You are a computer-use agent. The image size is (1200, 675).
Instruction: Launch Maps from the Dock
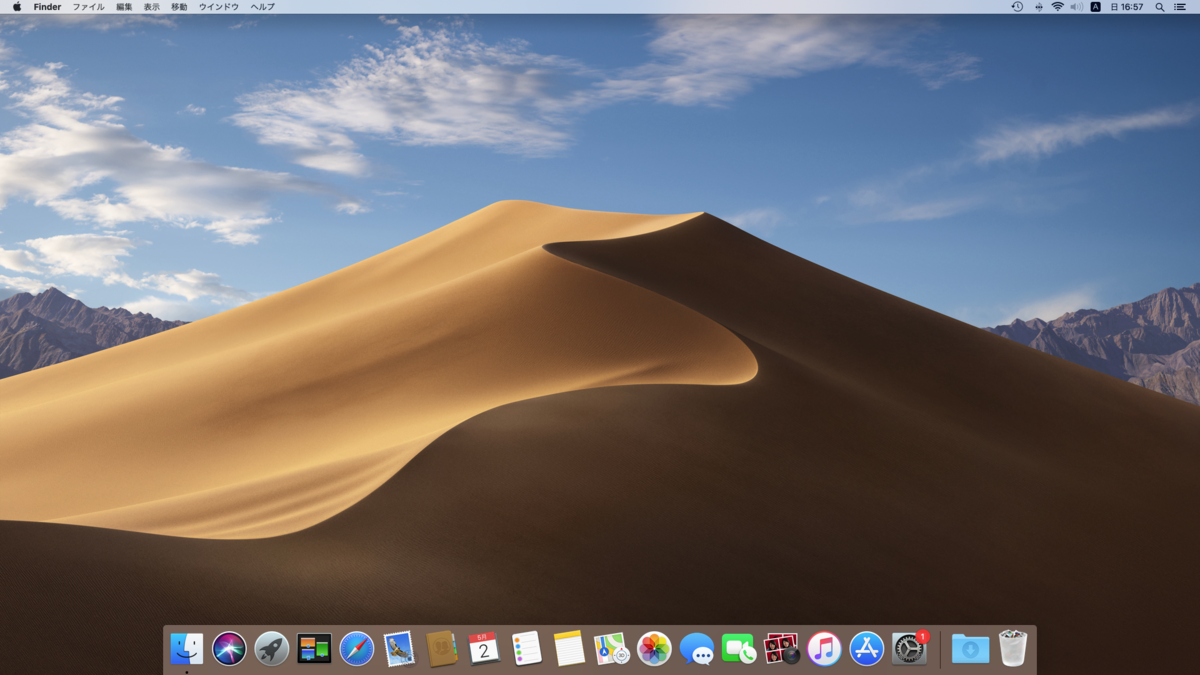pyautogui.click(x=611, y=649)
